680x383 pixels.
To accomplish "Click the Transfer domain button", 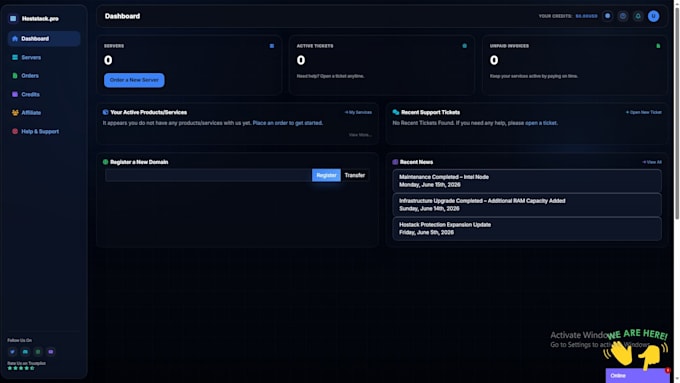I will 355,175.
